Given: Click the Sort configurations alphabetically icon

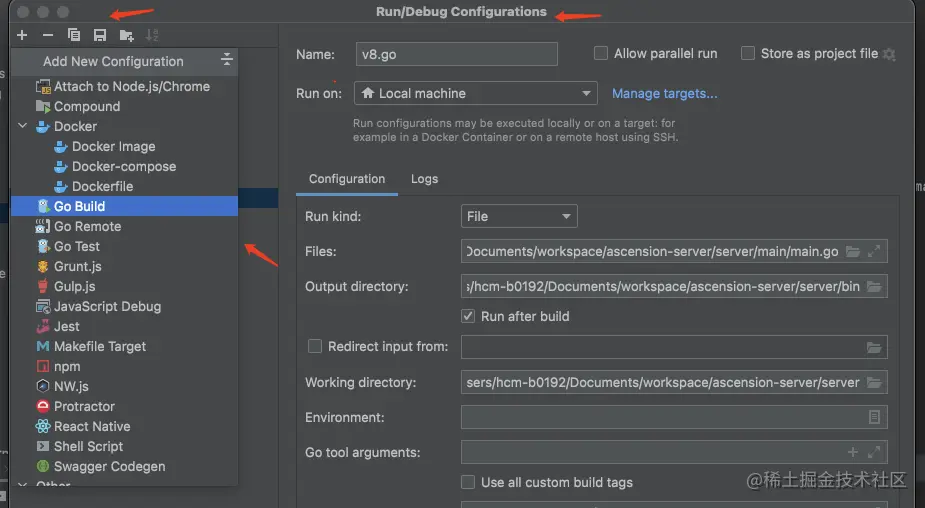Looking at the screenshot, I should (152, 35).
